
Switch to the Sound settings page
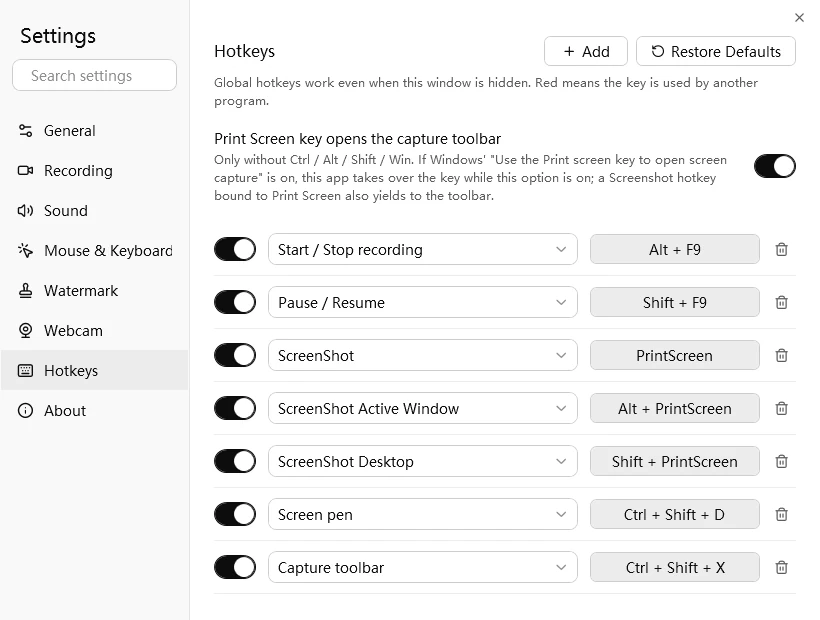pos(94,210)
